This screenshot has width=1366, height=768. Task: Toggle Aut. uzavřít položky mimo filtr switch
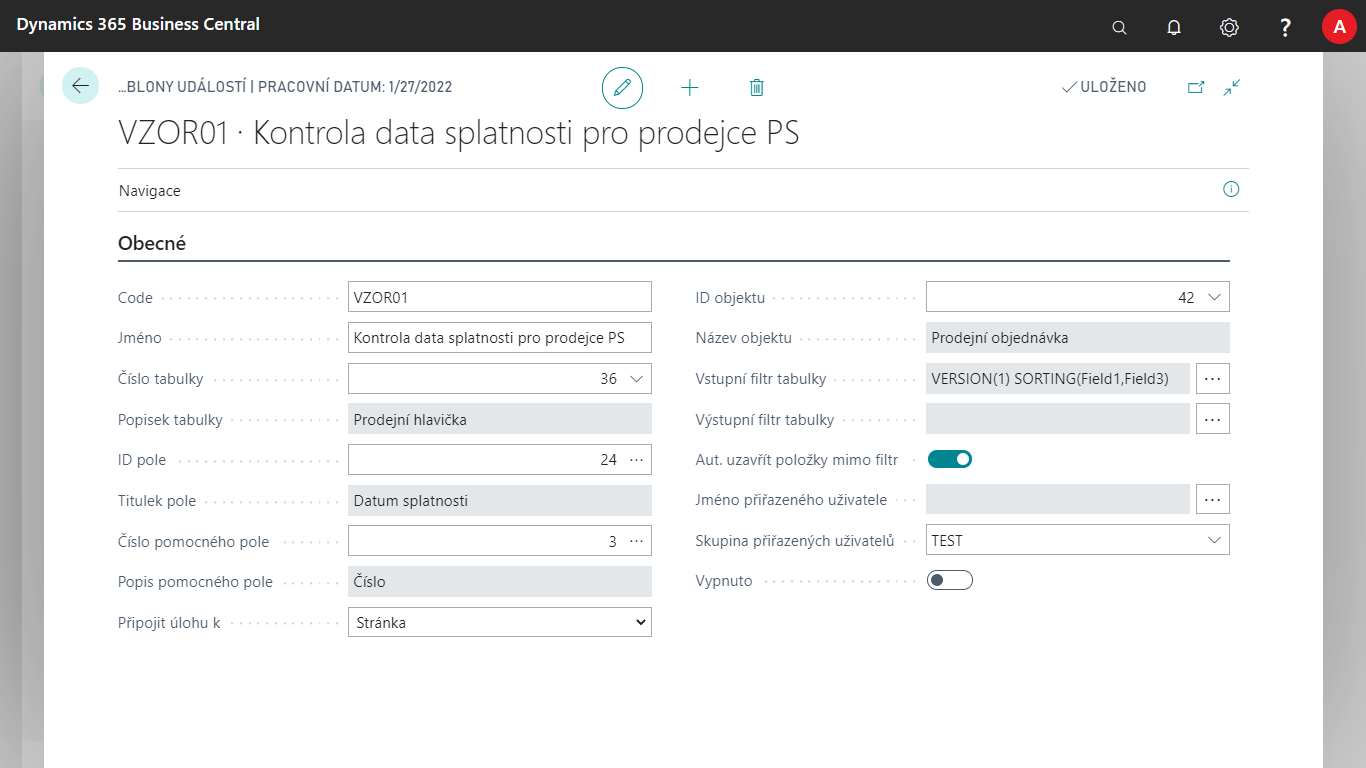click(x=949, y=459)
